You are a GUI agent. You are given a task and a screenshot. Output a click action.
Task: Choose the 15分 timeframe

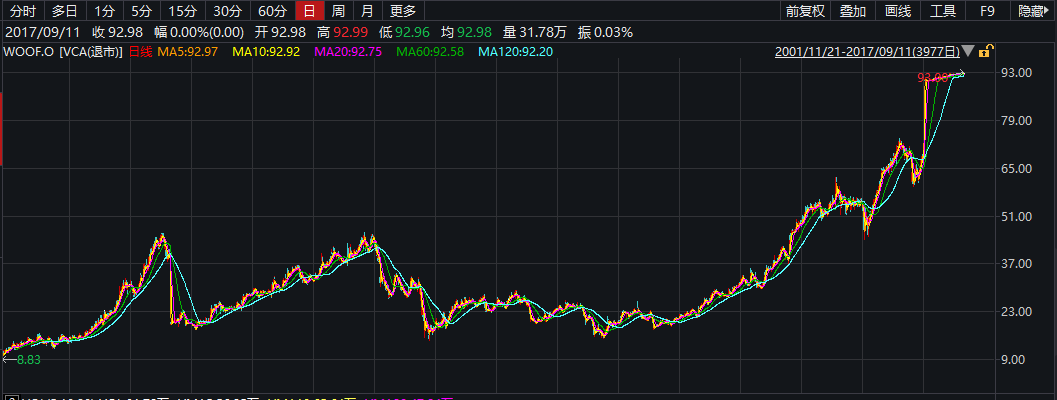click(183, 12)
